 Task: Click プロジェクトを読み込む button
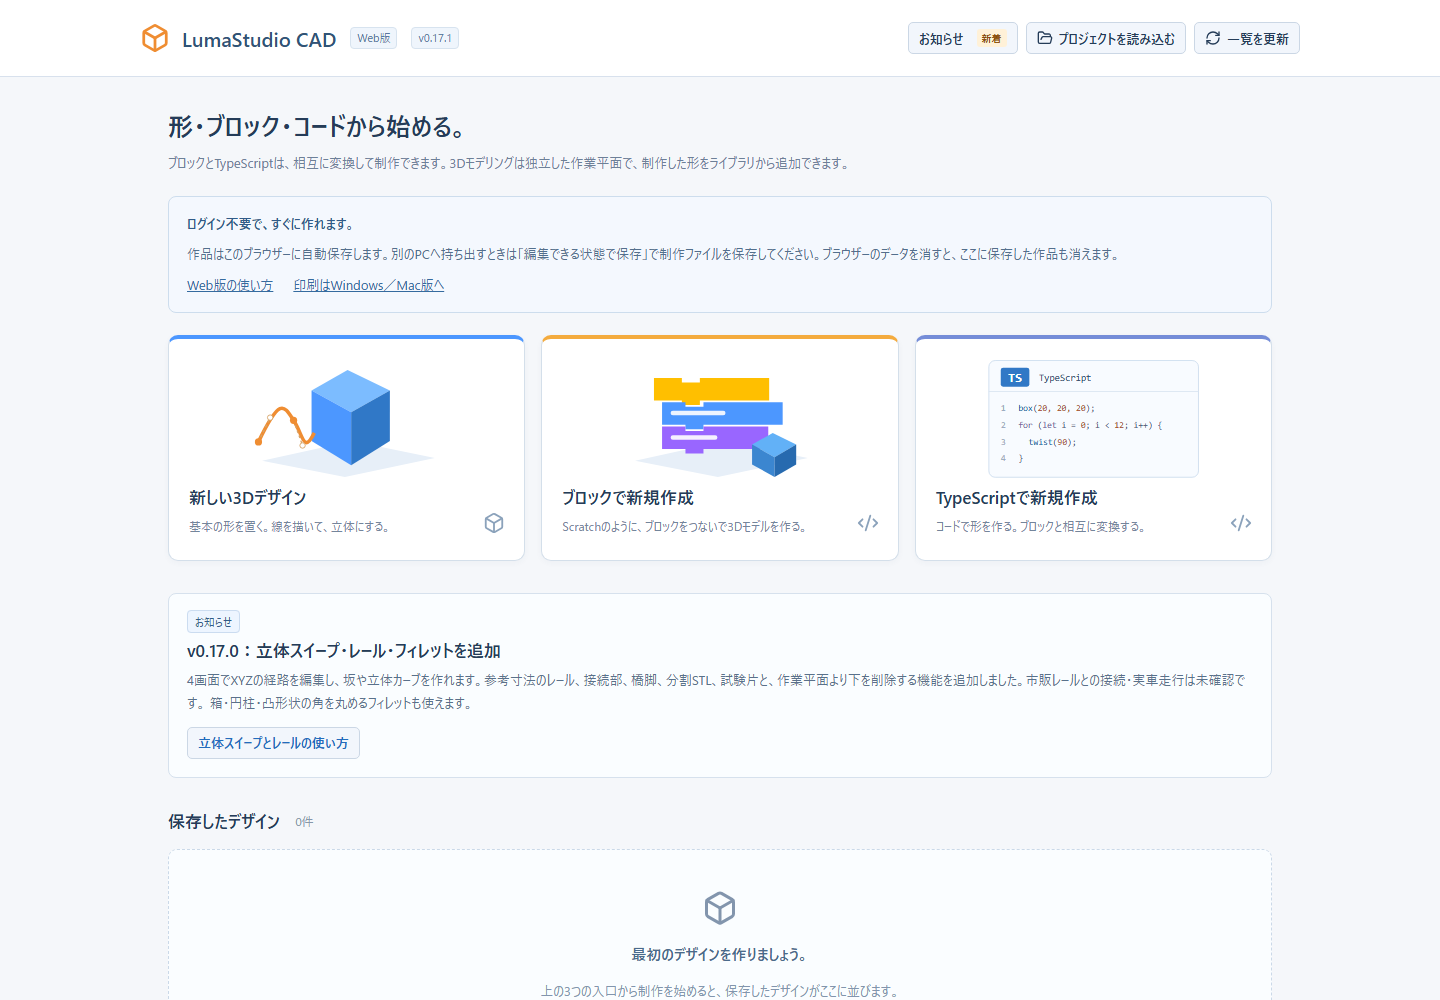[x=1106, y=38]
